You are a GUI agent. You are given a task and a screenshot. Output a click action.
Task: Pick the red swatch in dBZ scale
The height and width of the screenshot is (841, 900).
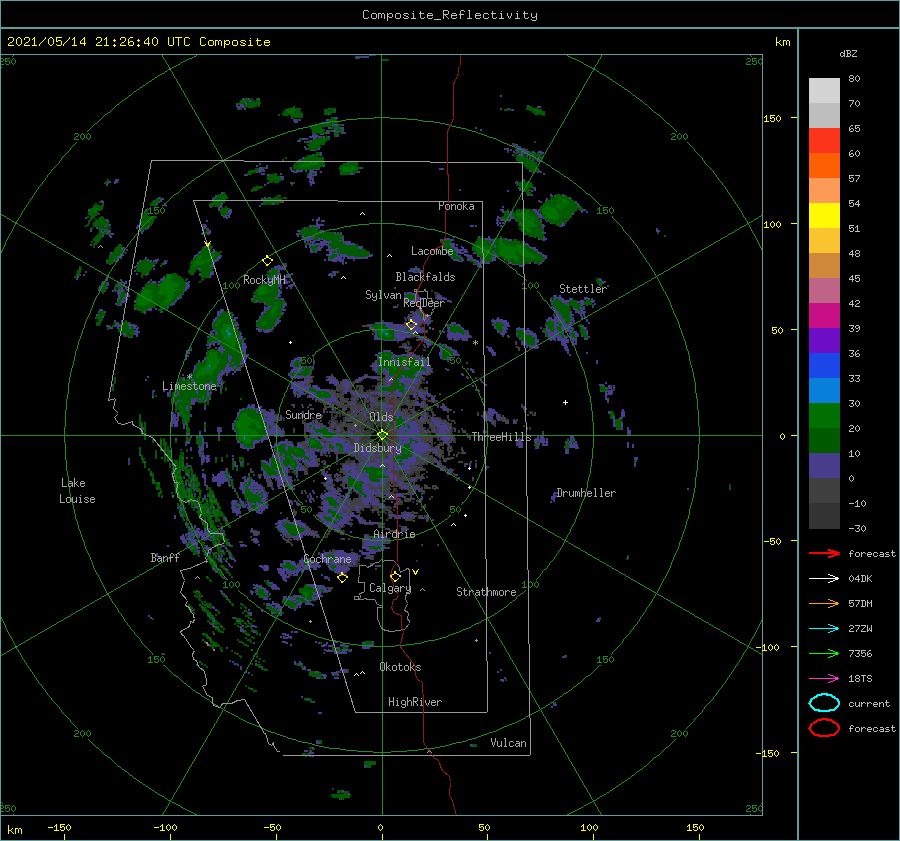(824, 141)
